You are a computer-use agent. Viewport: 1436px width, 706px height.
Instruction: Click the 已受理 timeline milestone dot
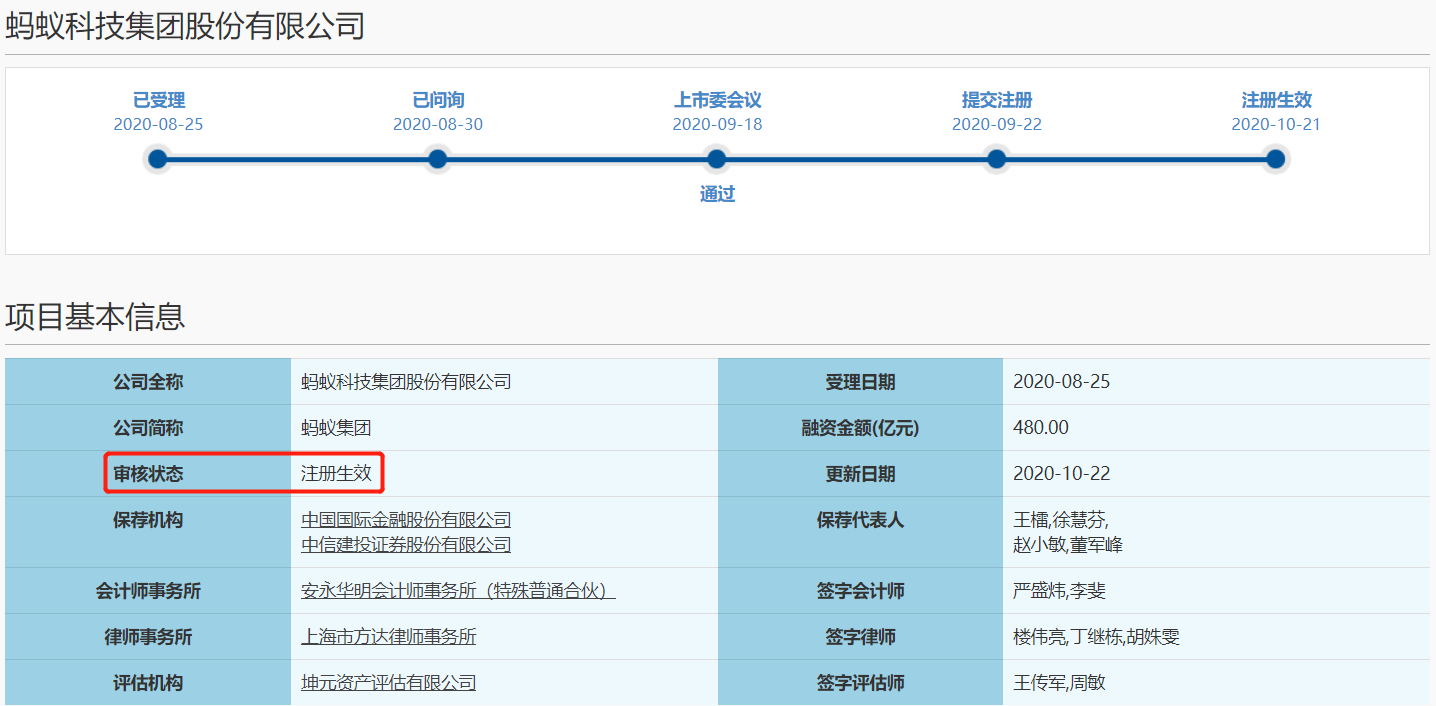click(157, 159)
